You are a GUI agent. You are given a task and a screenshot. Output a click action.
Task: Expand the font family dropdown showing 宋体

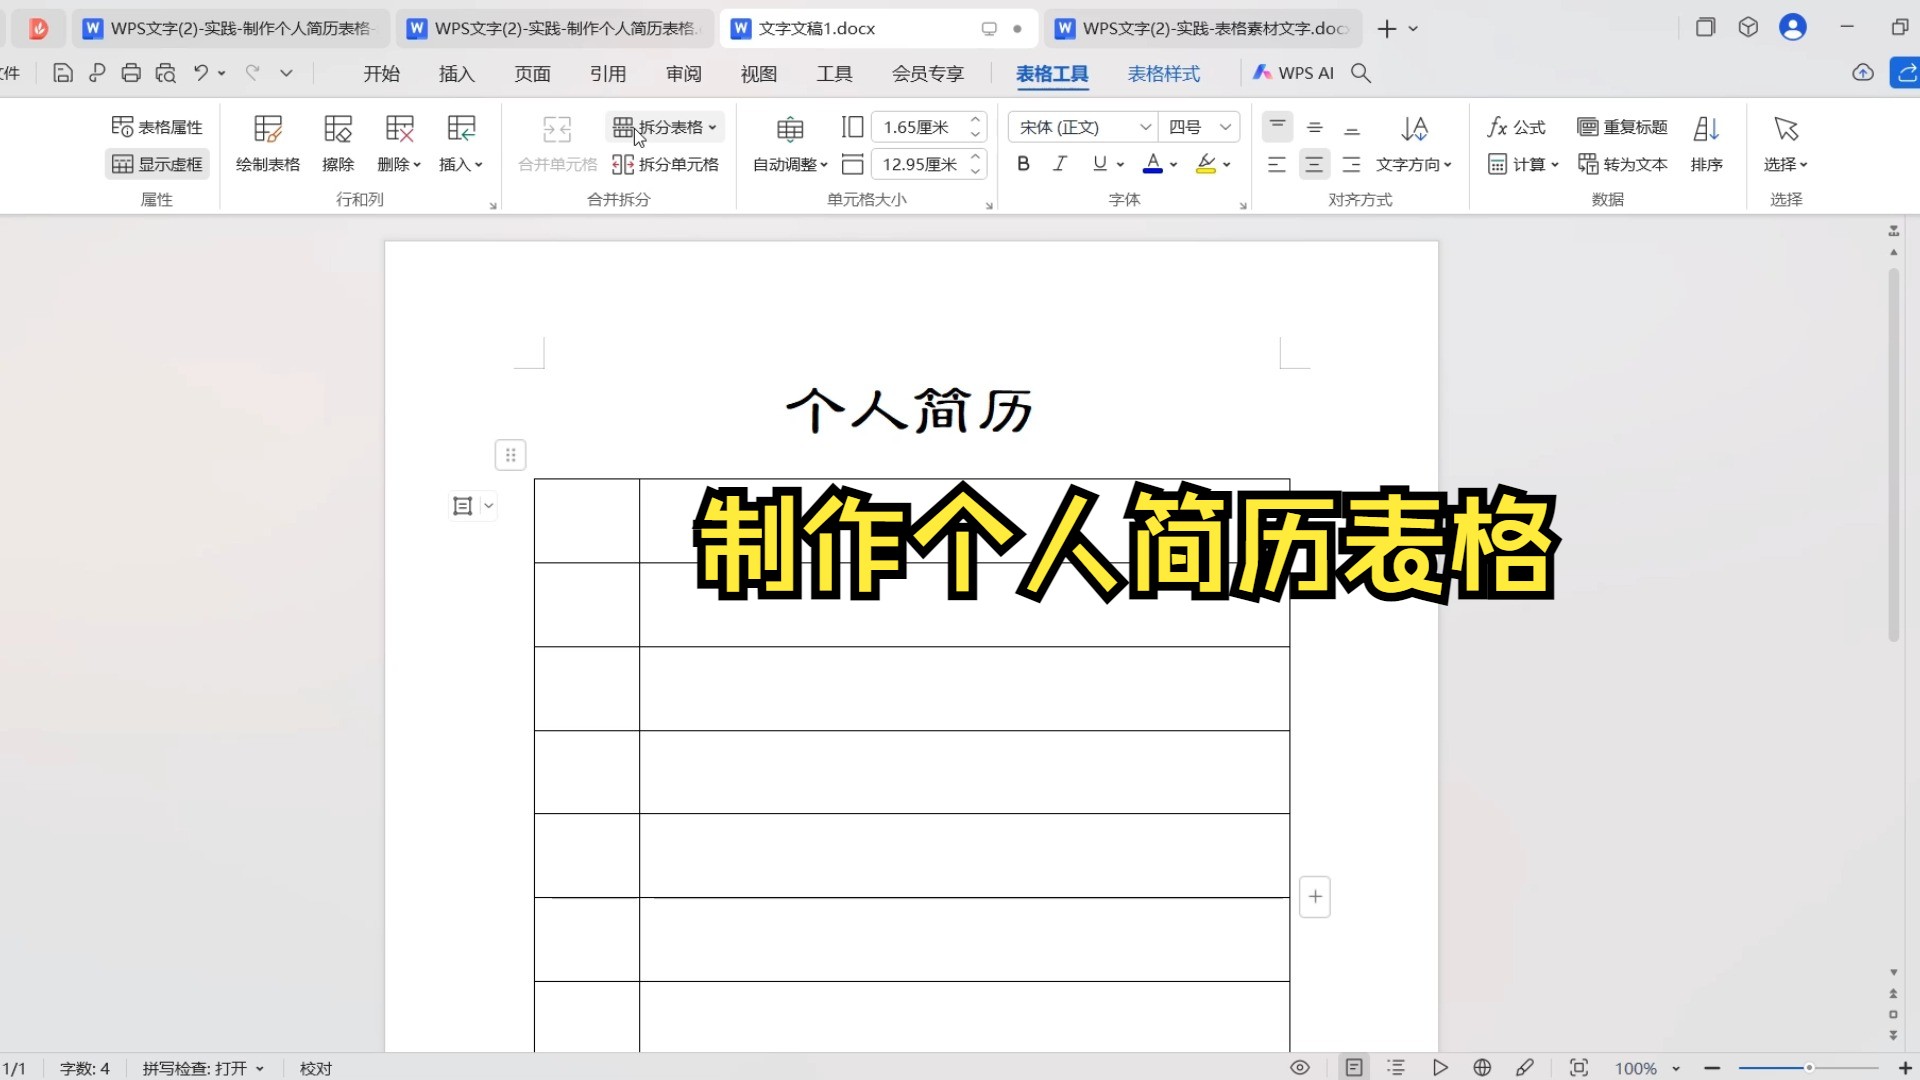pos(1146,127)
